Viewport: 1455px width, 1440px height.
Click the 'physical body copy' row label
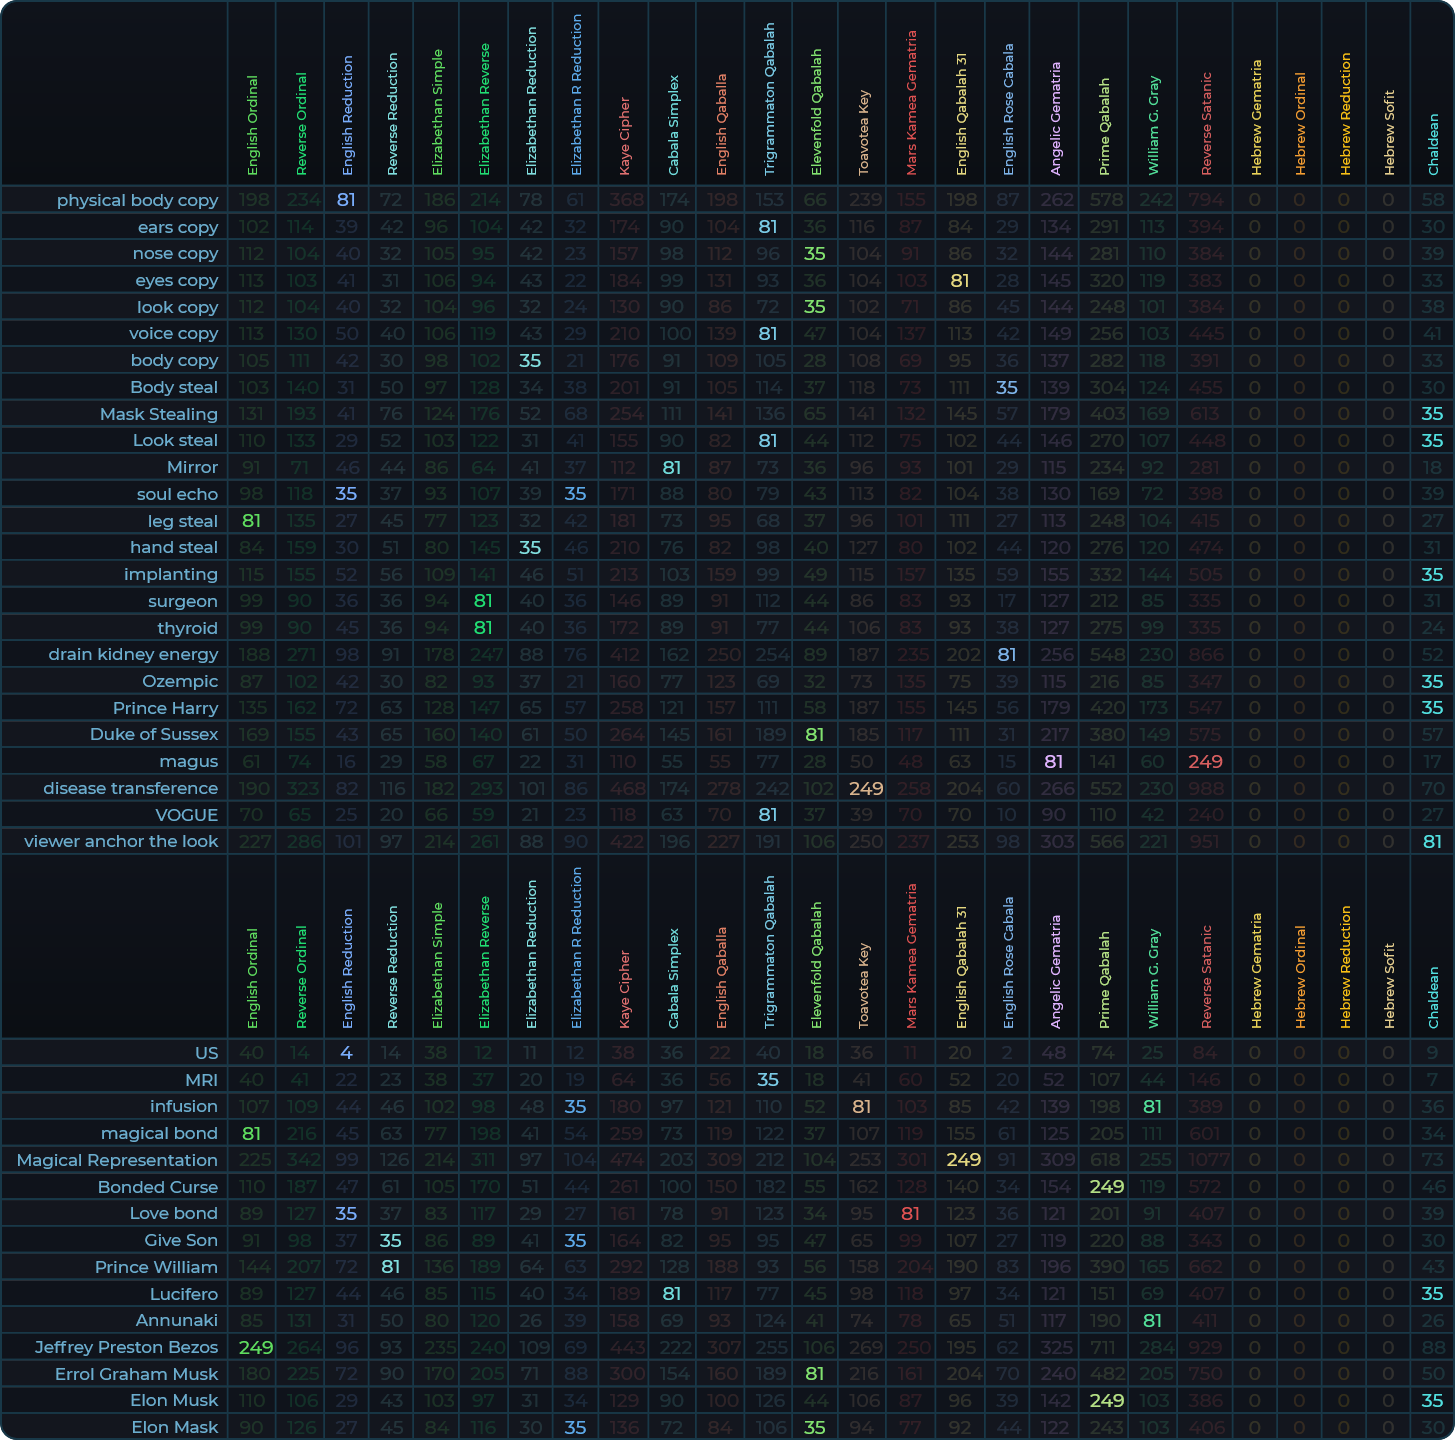pos(137,200)
